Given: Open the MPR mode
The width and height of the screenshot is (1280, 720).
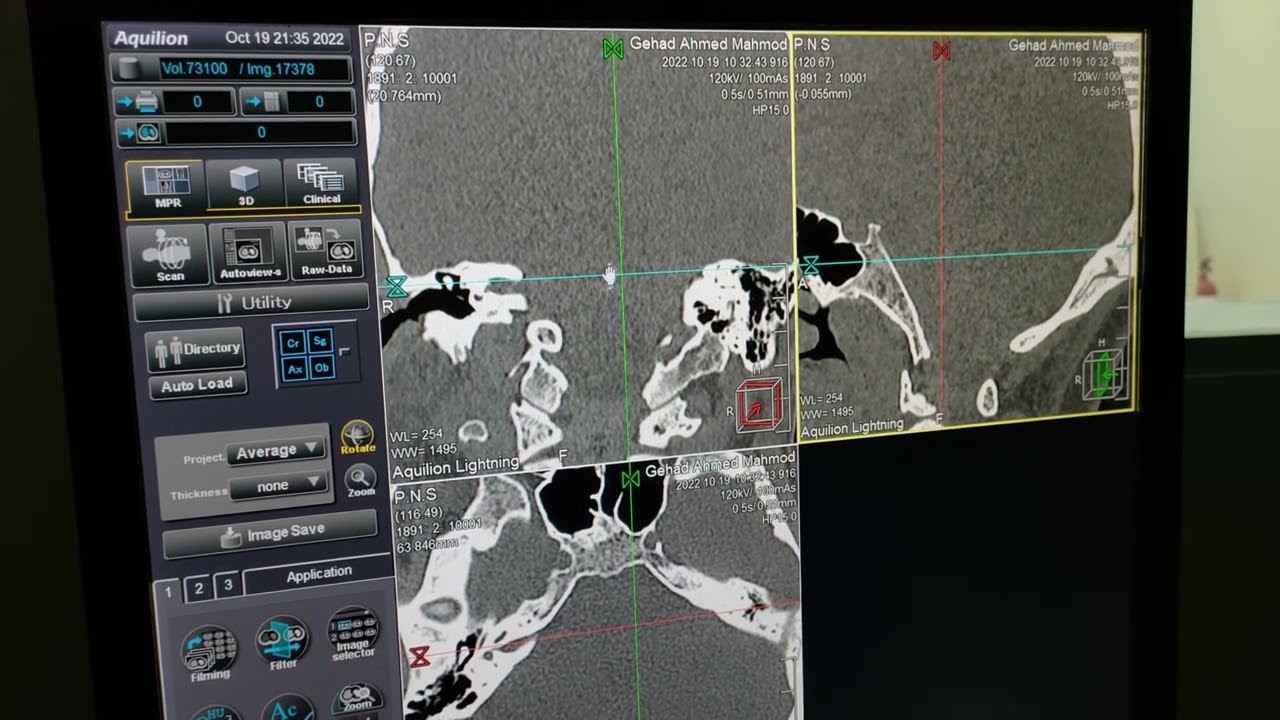Looking at the screenshot, I should [x=165, y=188].
